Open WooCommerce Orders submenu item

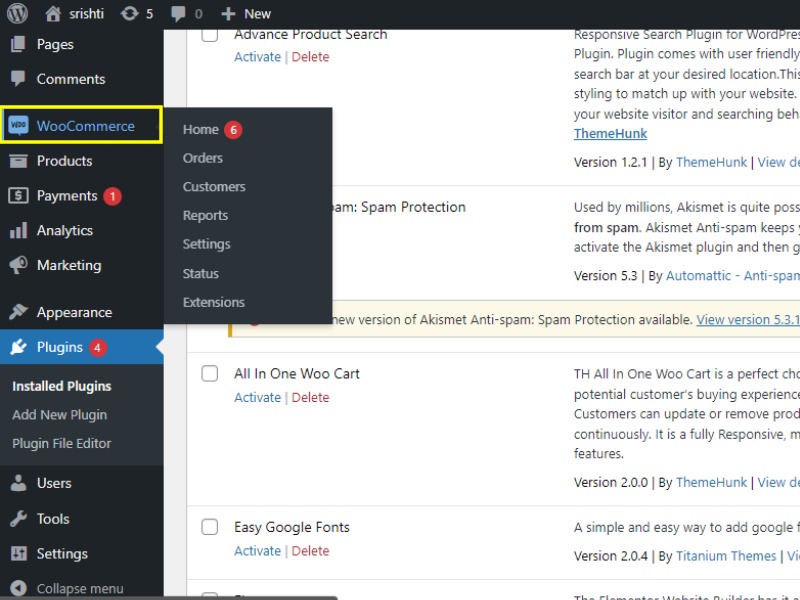tap(203, 158)
